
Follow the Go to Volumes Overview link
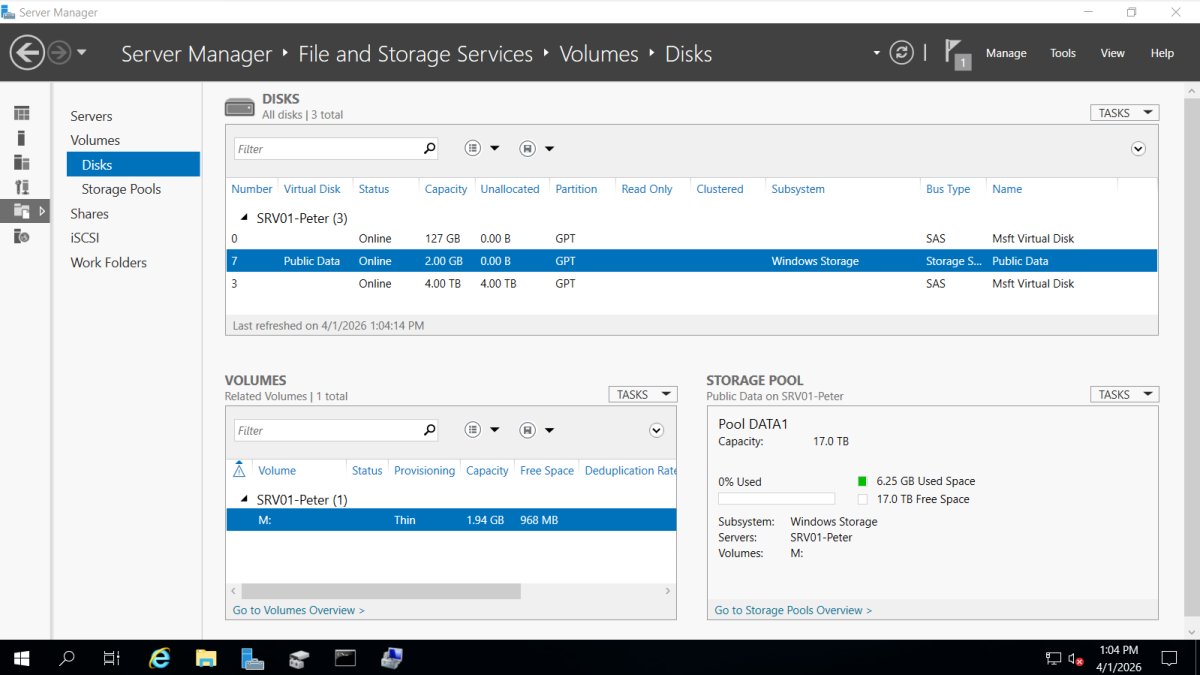pos(298,610)
